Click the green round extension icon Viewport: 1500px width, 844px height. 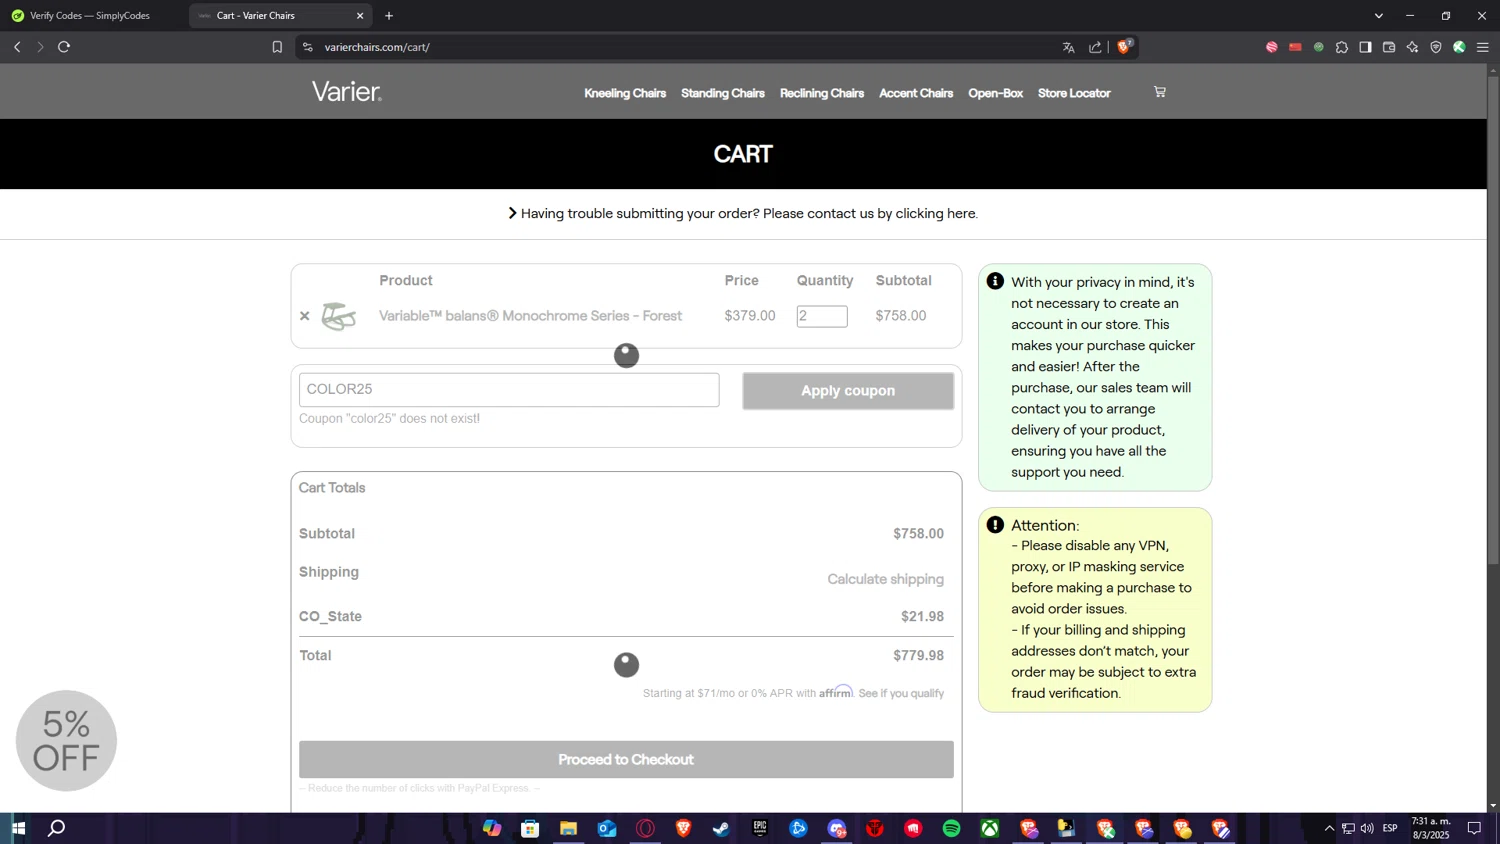click(x=1319, y=47)
